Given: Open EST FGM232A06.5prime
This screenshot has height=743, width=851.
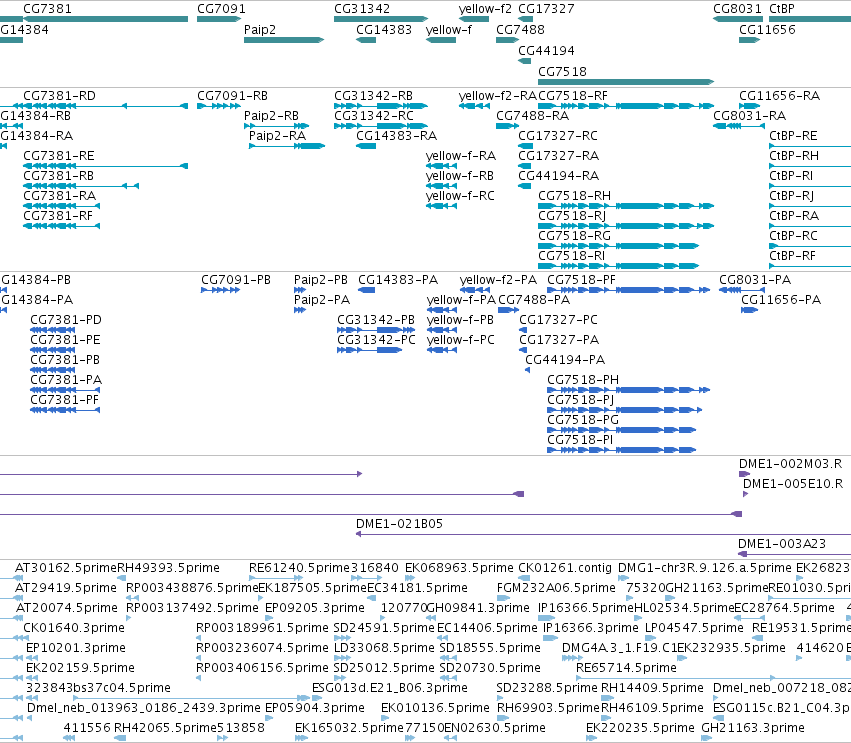Looking at the screenshot, I should [503, 598].
